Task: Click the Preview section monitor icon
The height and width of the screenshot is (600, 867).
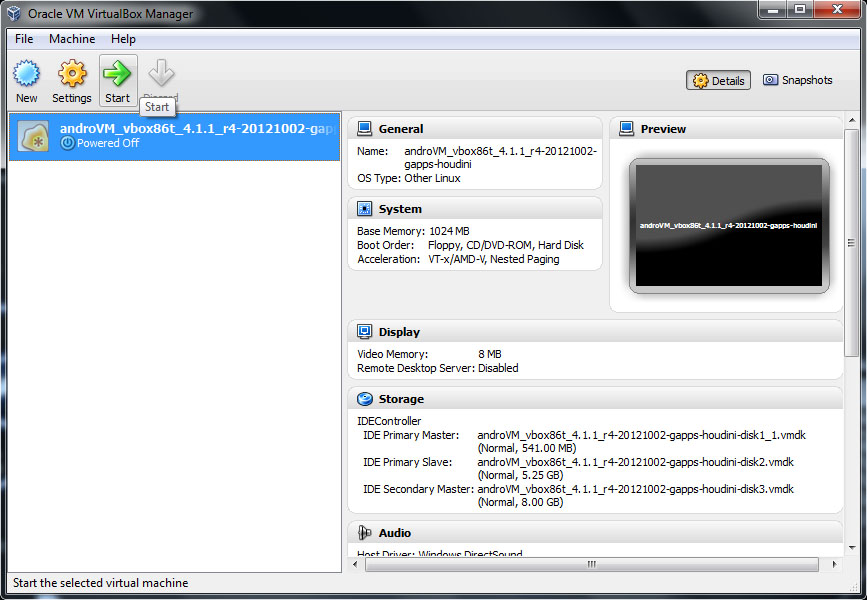Action: pos(626,129)
